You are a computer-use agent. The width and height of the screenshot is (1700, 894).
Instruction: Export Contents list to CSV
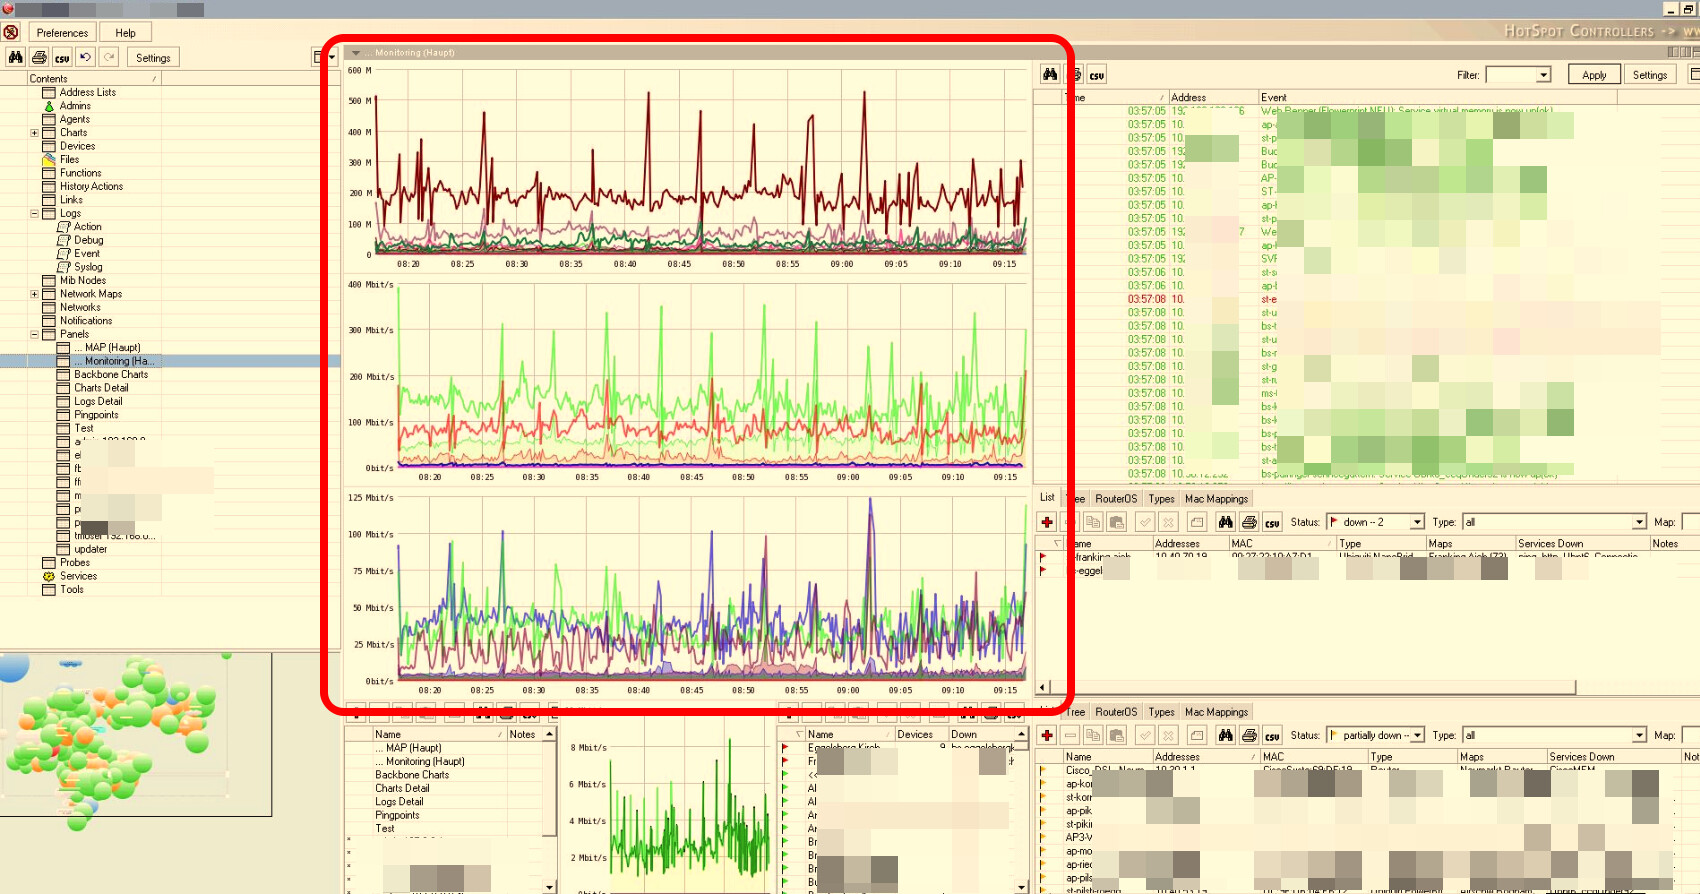click(x=62, y=58)
